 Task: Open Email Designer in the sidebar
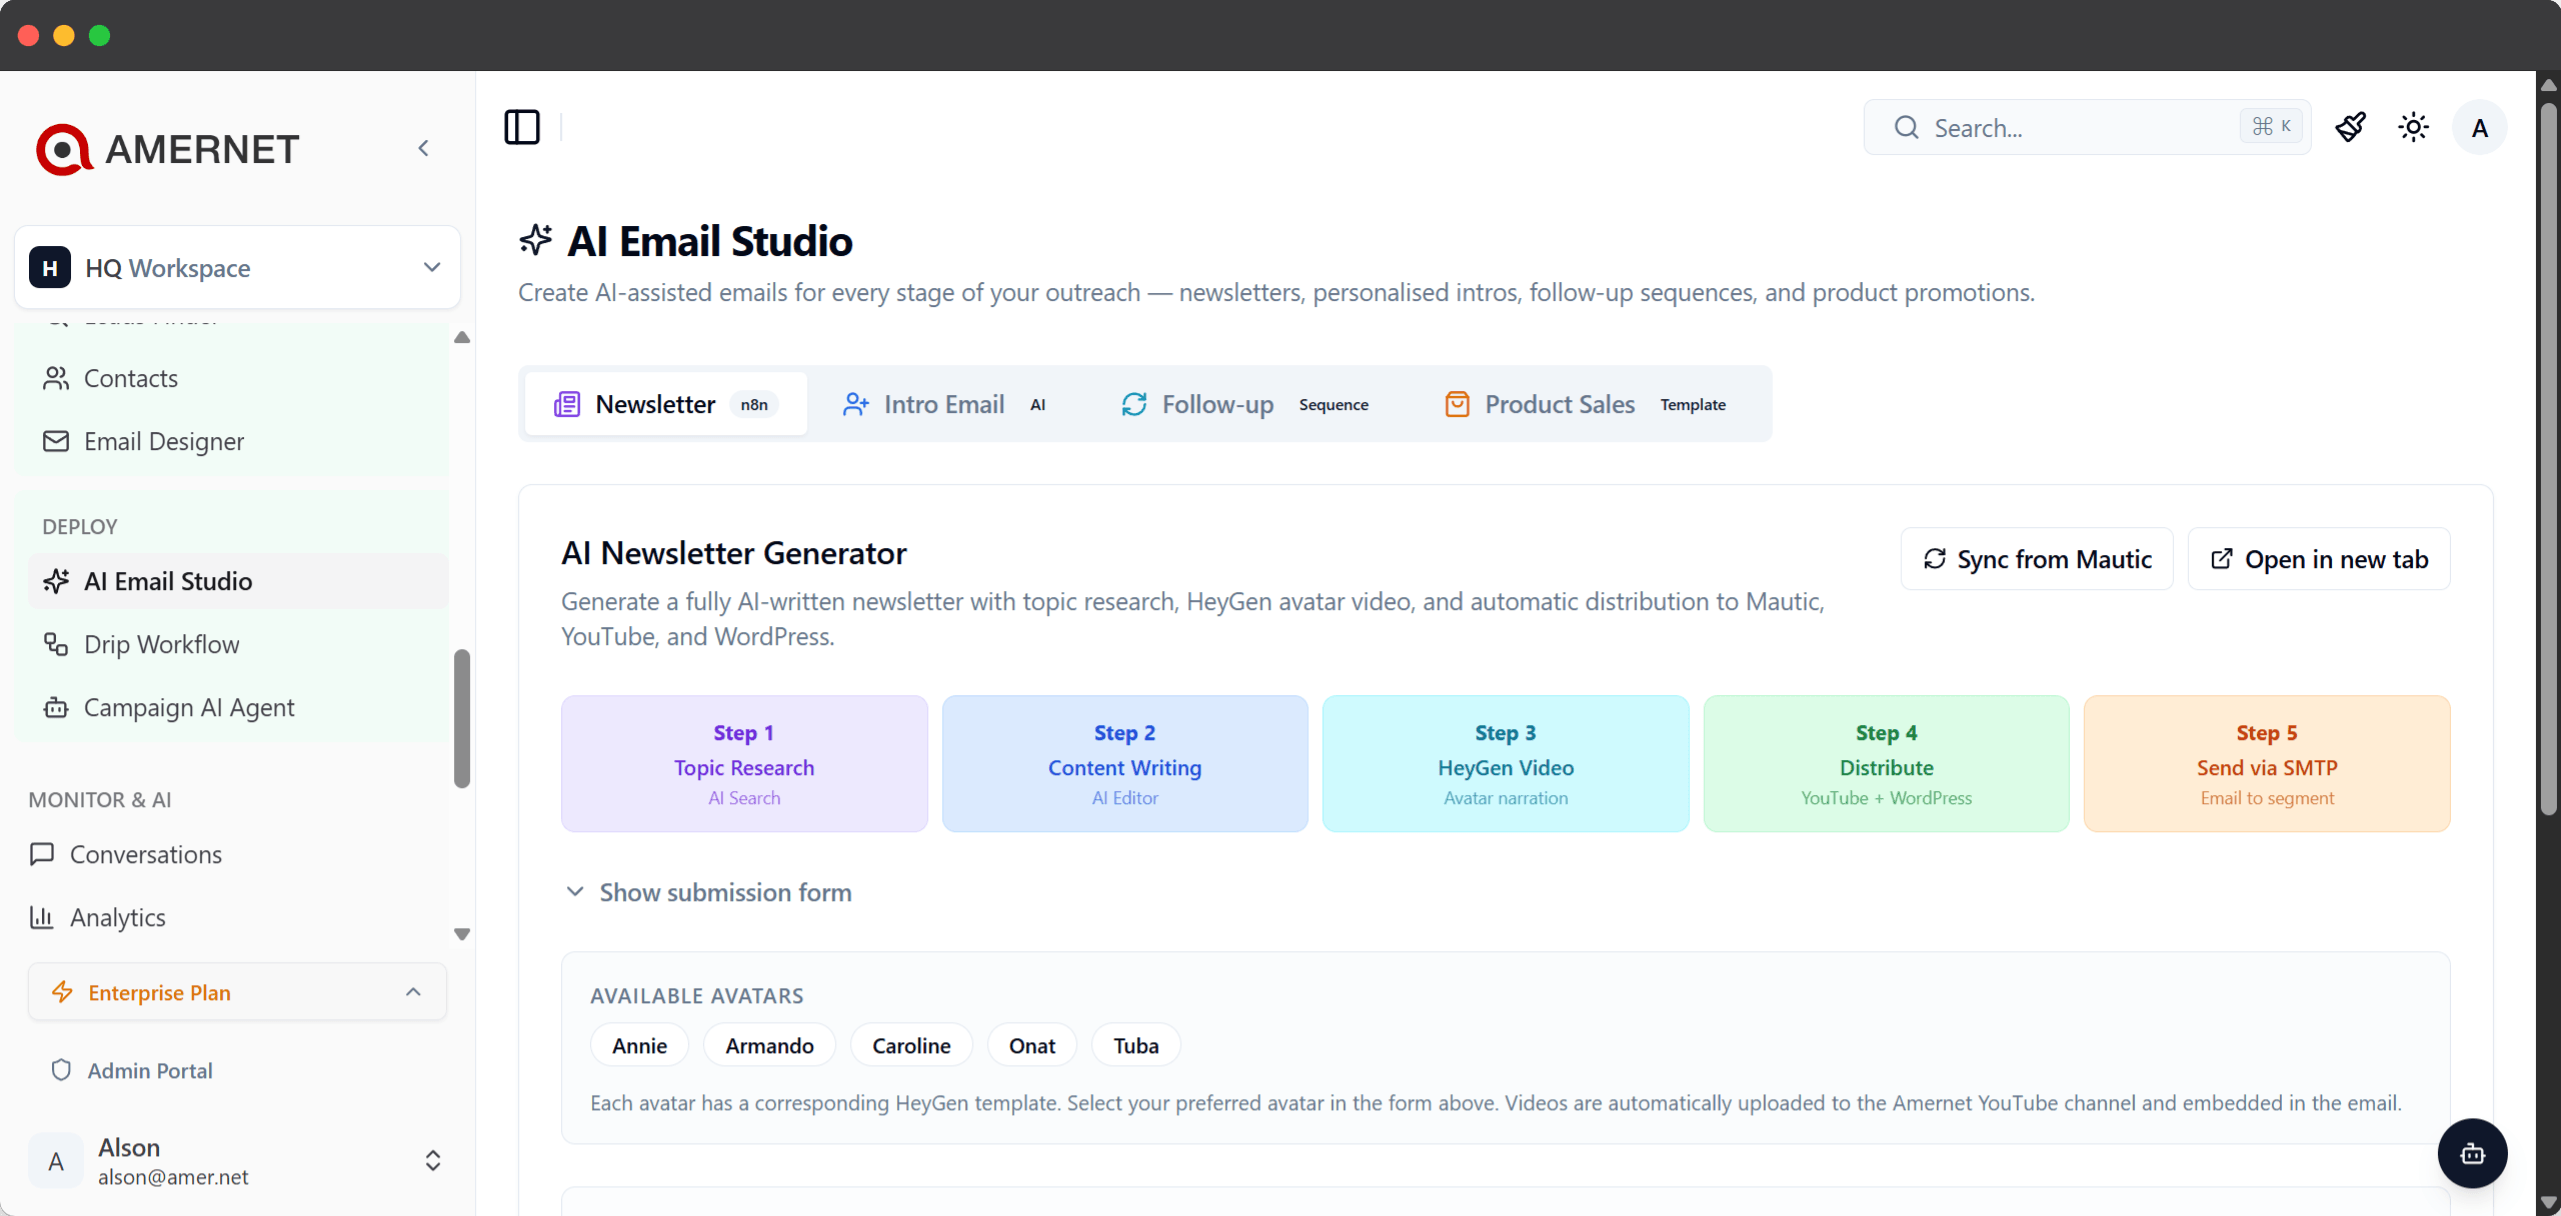238,441
